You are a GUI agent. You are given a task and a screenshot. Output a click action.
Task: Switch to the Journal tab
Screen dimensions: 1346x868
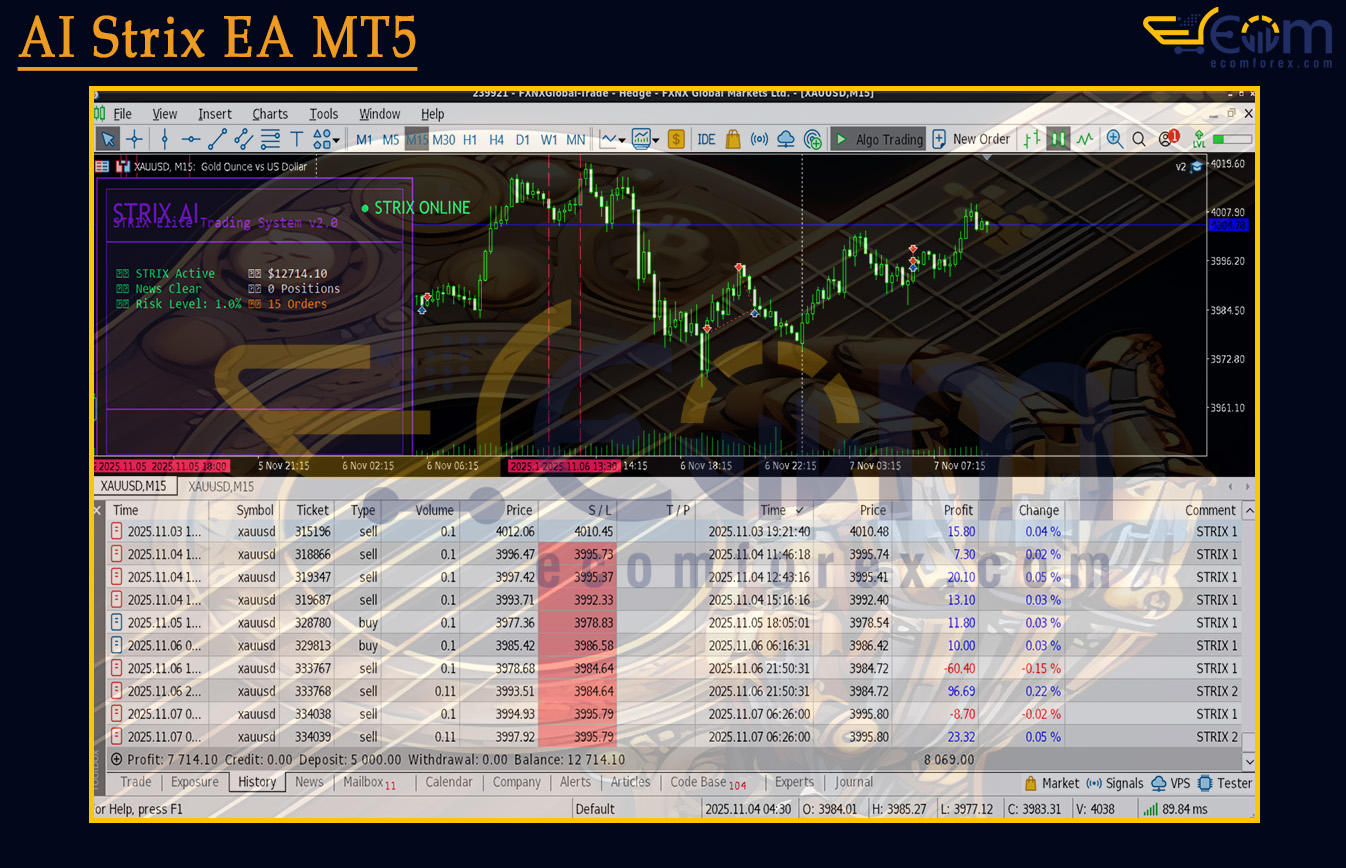tap(853, 782)
